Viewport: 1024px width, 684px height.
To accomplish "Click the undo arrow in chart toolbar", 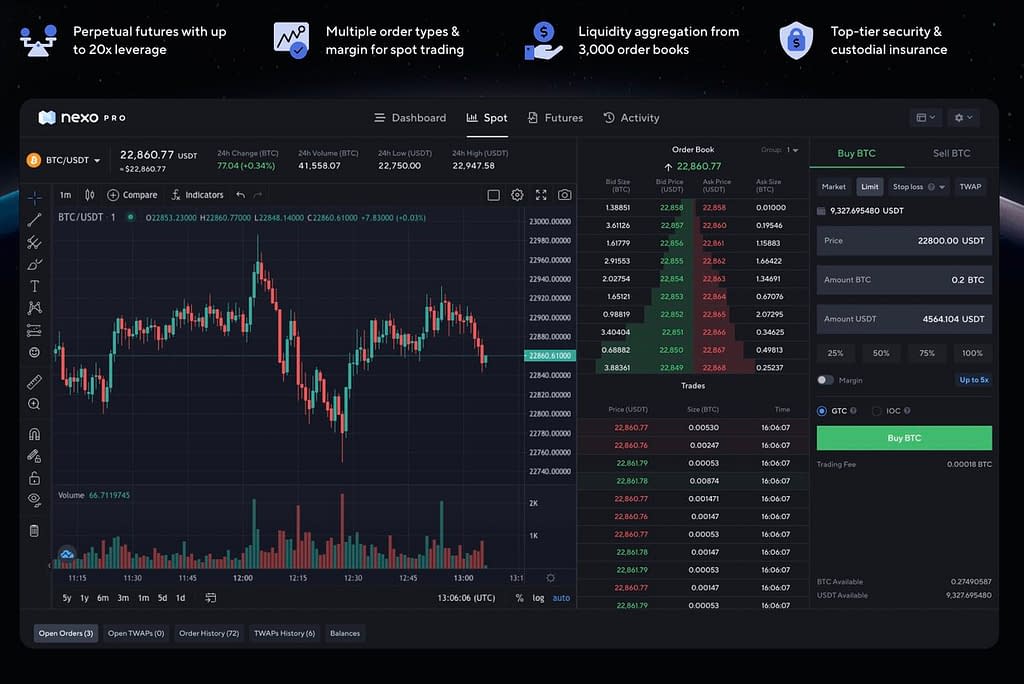I will tap(240, 195).
